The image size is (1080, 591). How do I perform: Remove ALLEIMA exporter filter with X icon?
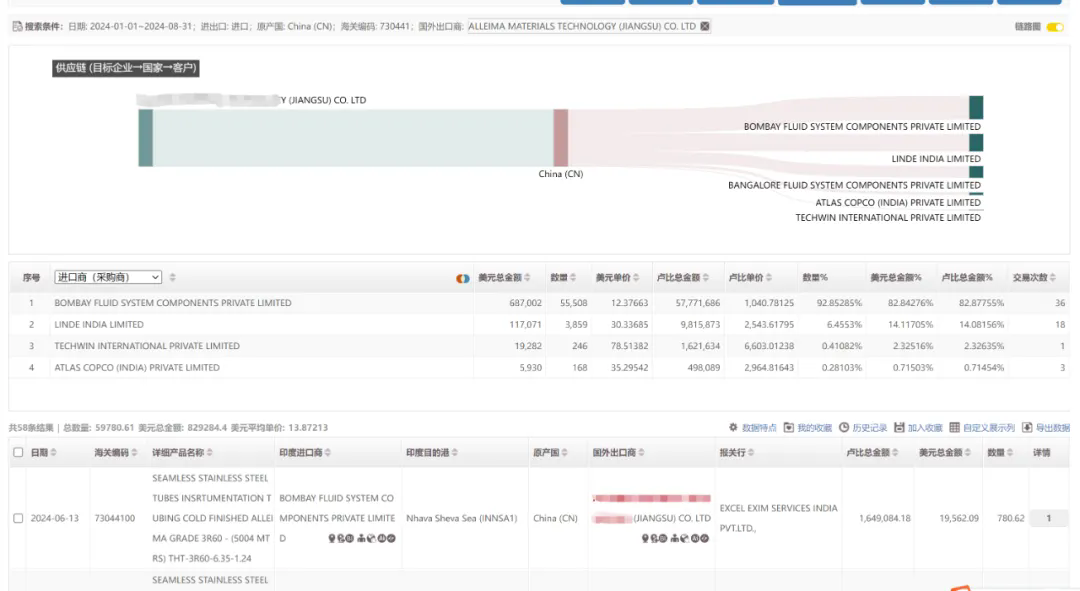pos(705,26)
